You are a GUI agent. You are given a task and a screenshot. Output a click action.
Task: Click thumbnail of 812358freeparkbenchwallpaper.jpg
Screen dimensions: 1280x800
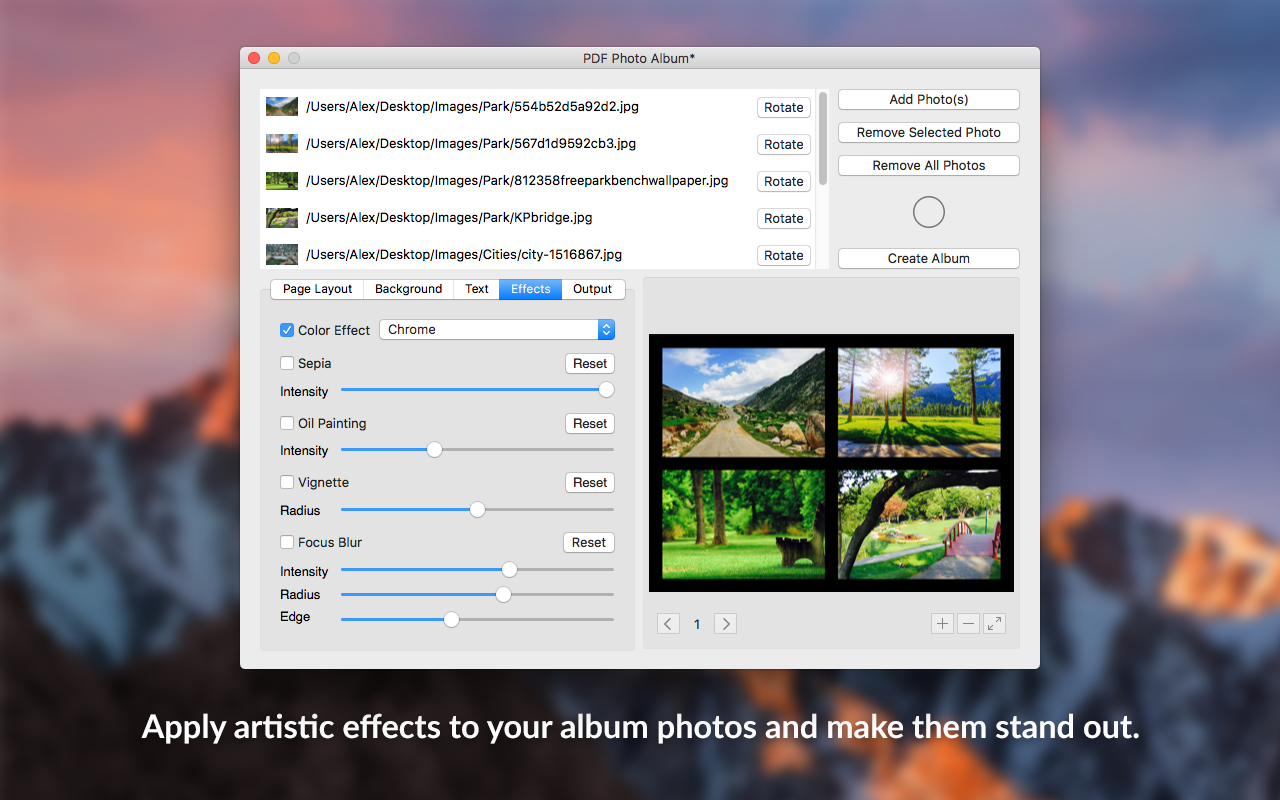tap(282, 181)
